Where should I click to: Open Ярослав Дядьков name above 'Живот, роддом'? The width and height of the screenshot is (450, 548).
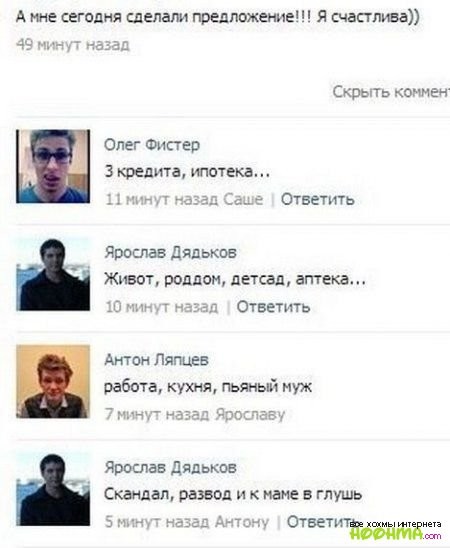(170, 252)
